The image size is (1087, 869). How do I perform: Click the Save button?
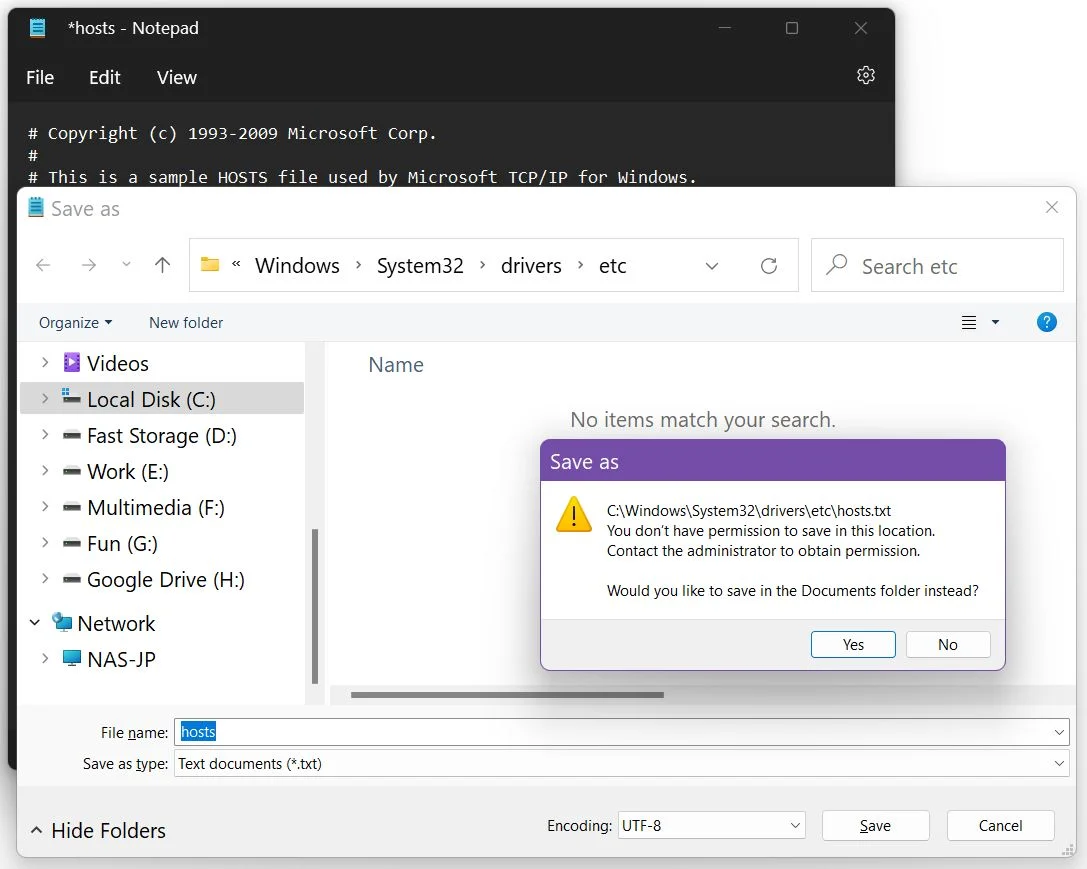tap(876, 825)
